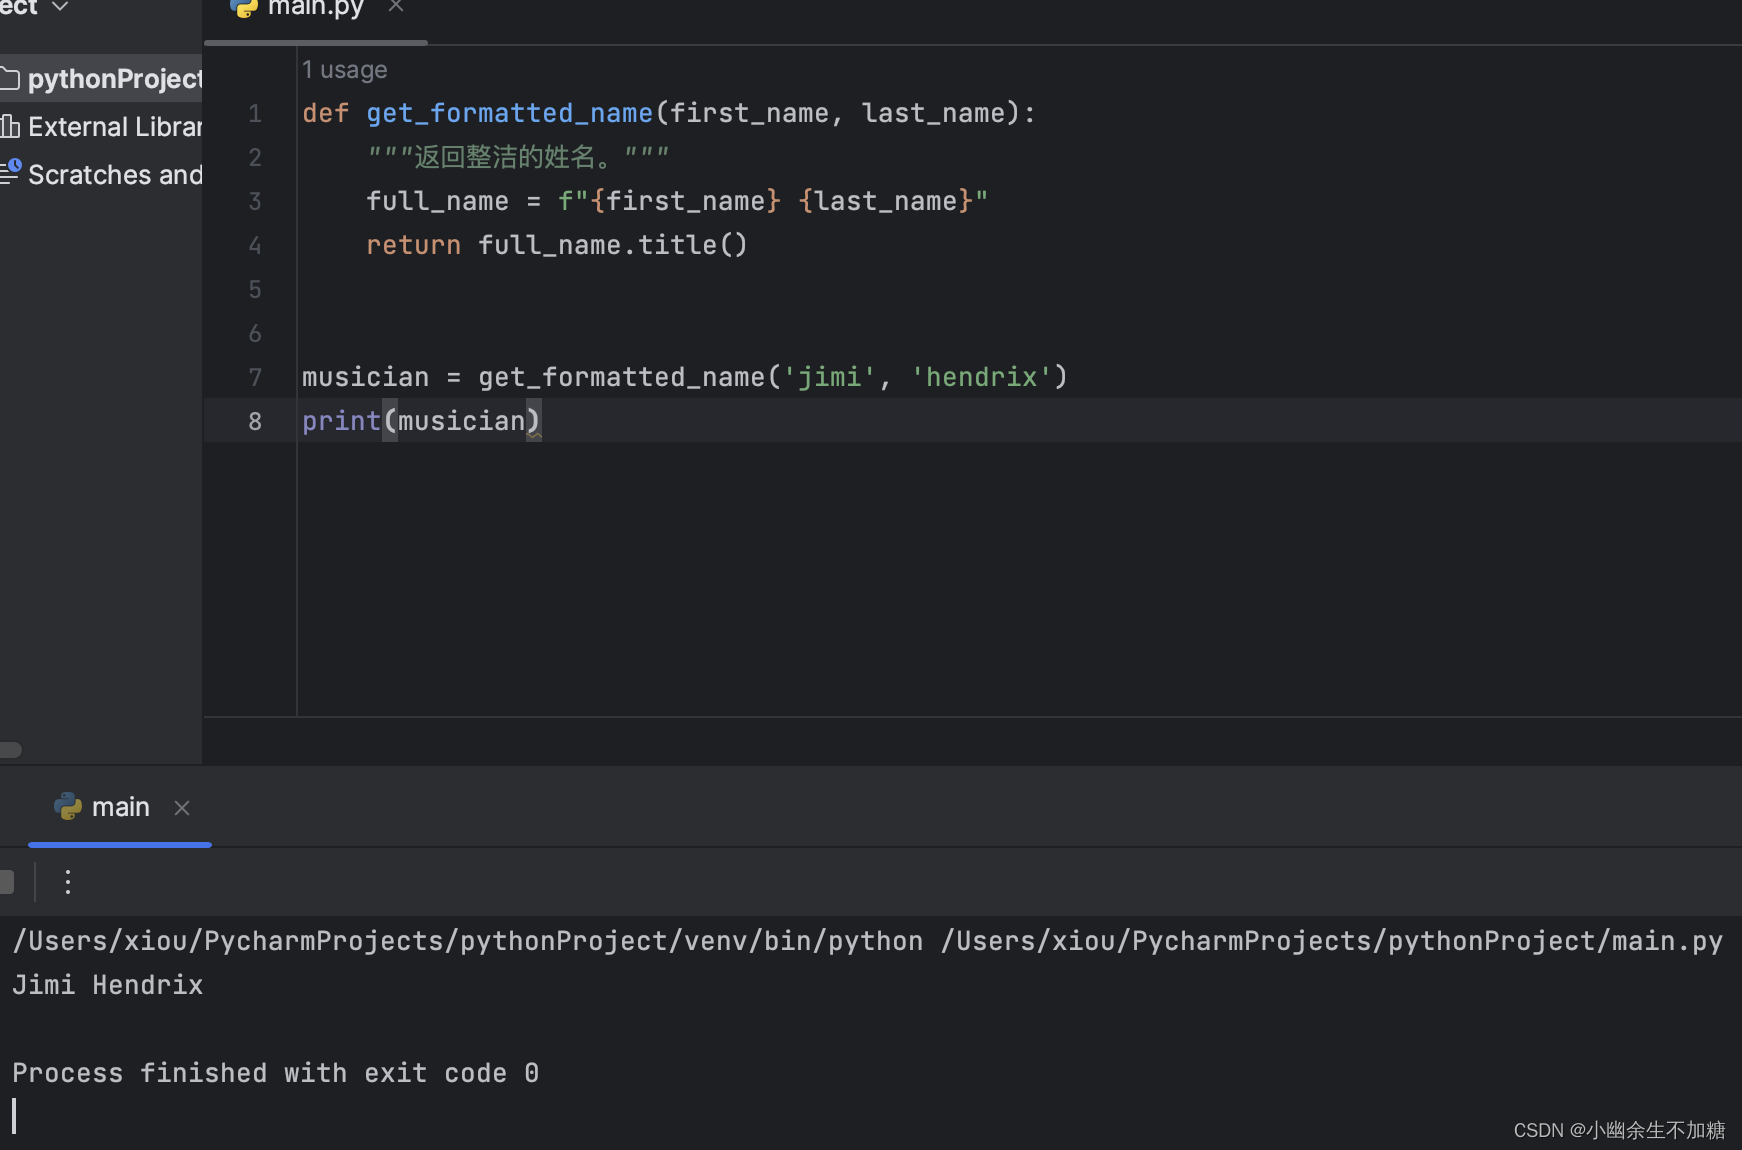1742x1150 pixels.
Task: Click line number 1 in the gutter
Action: [255, 114]
